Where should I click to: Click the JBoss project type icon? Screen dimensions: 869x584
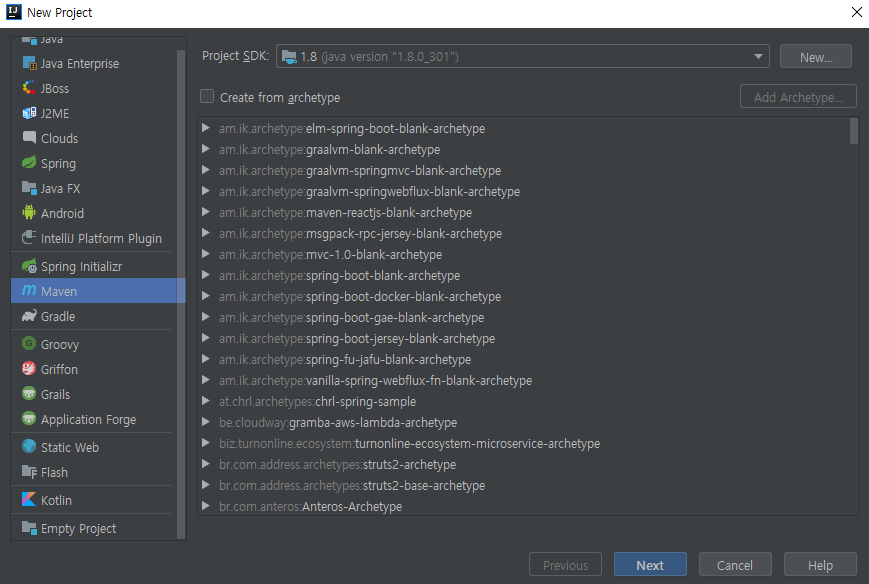29,88
